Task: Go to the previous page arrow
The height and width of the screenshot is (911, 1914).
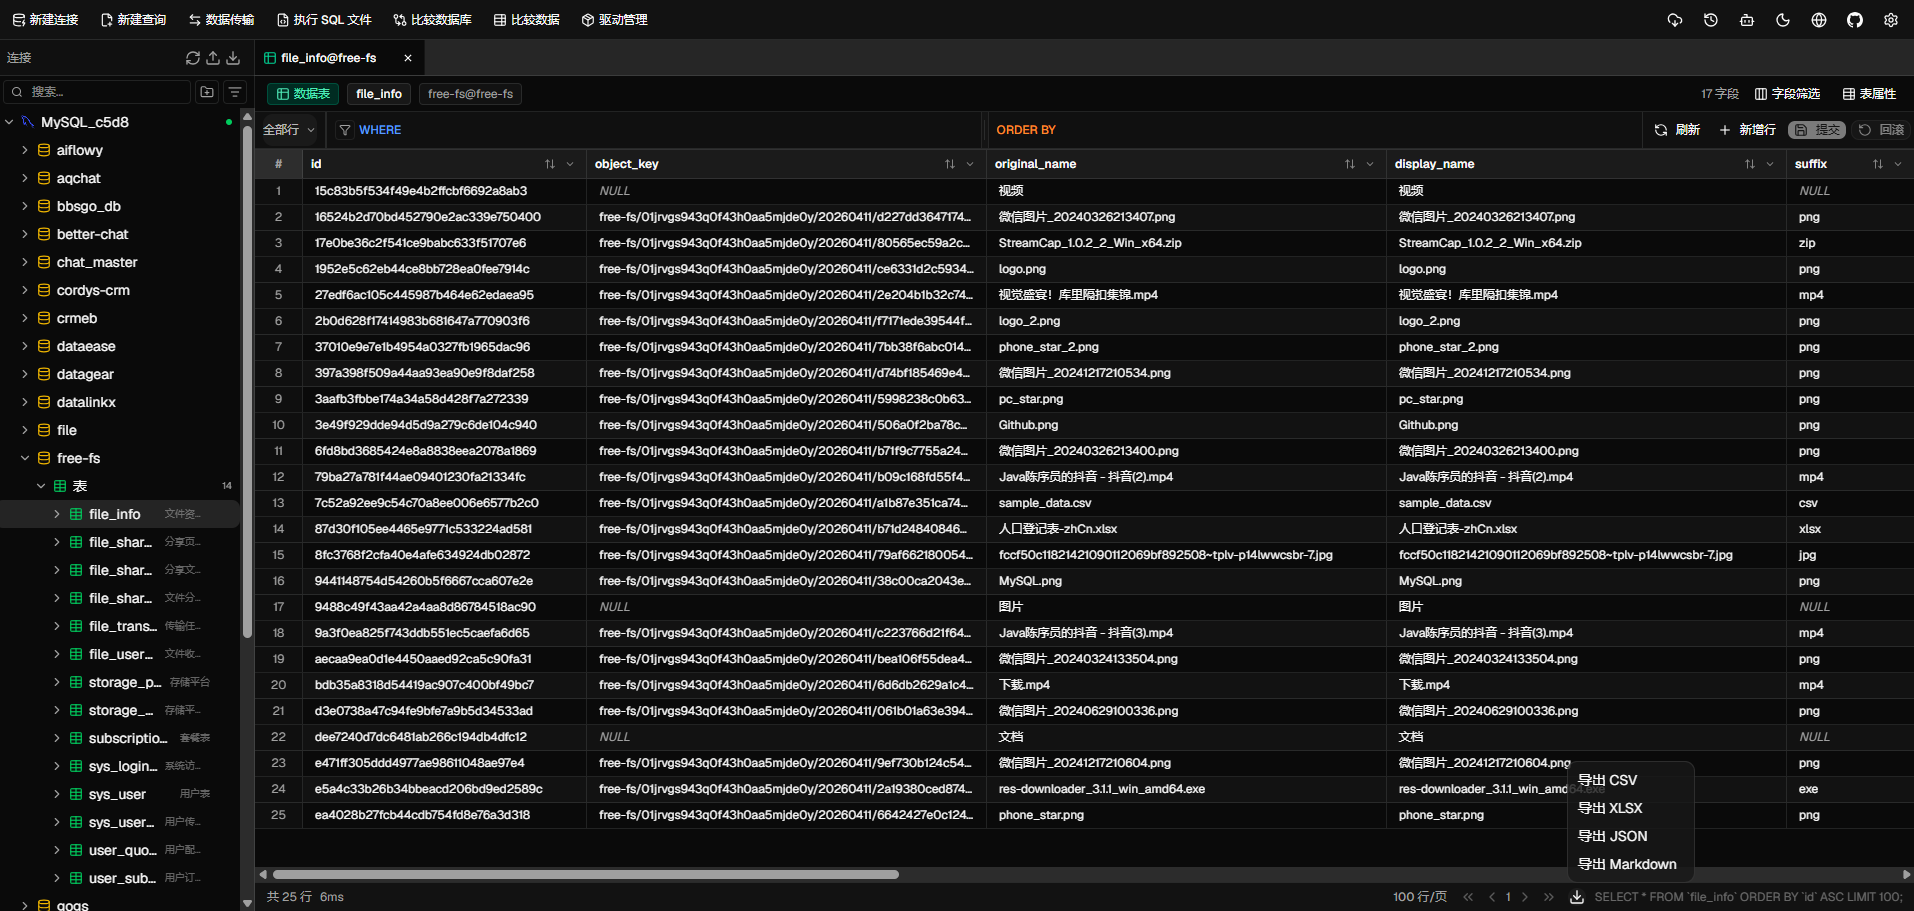Action: tap(1492, 897)
